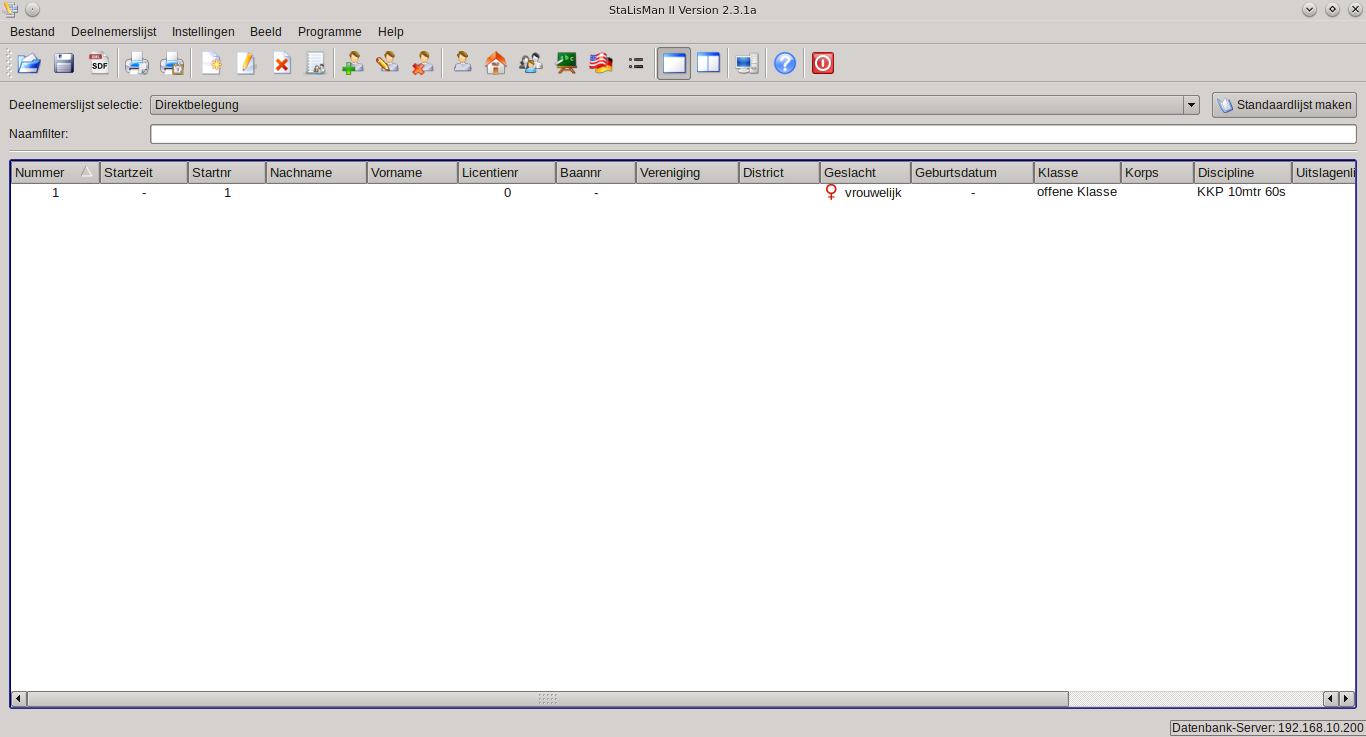Viewport: 1366px width, 737px height.
Task: Click the Standaardlijst maken button
Action: click(1284, 105)
